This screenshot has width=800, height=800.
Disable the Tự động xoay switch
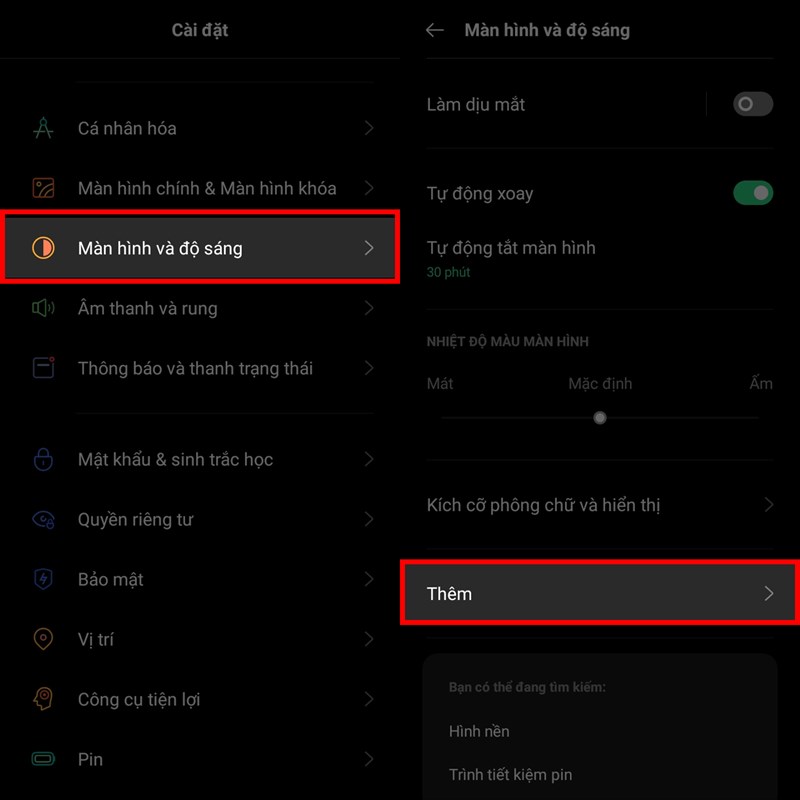pos(753,193)
